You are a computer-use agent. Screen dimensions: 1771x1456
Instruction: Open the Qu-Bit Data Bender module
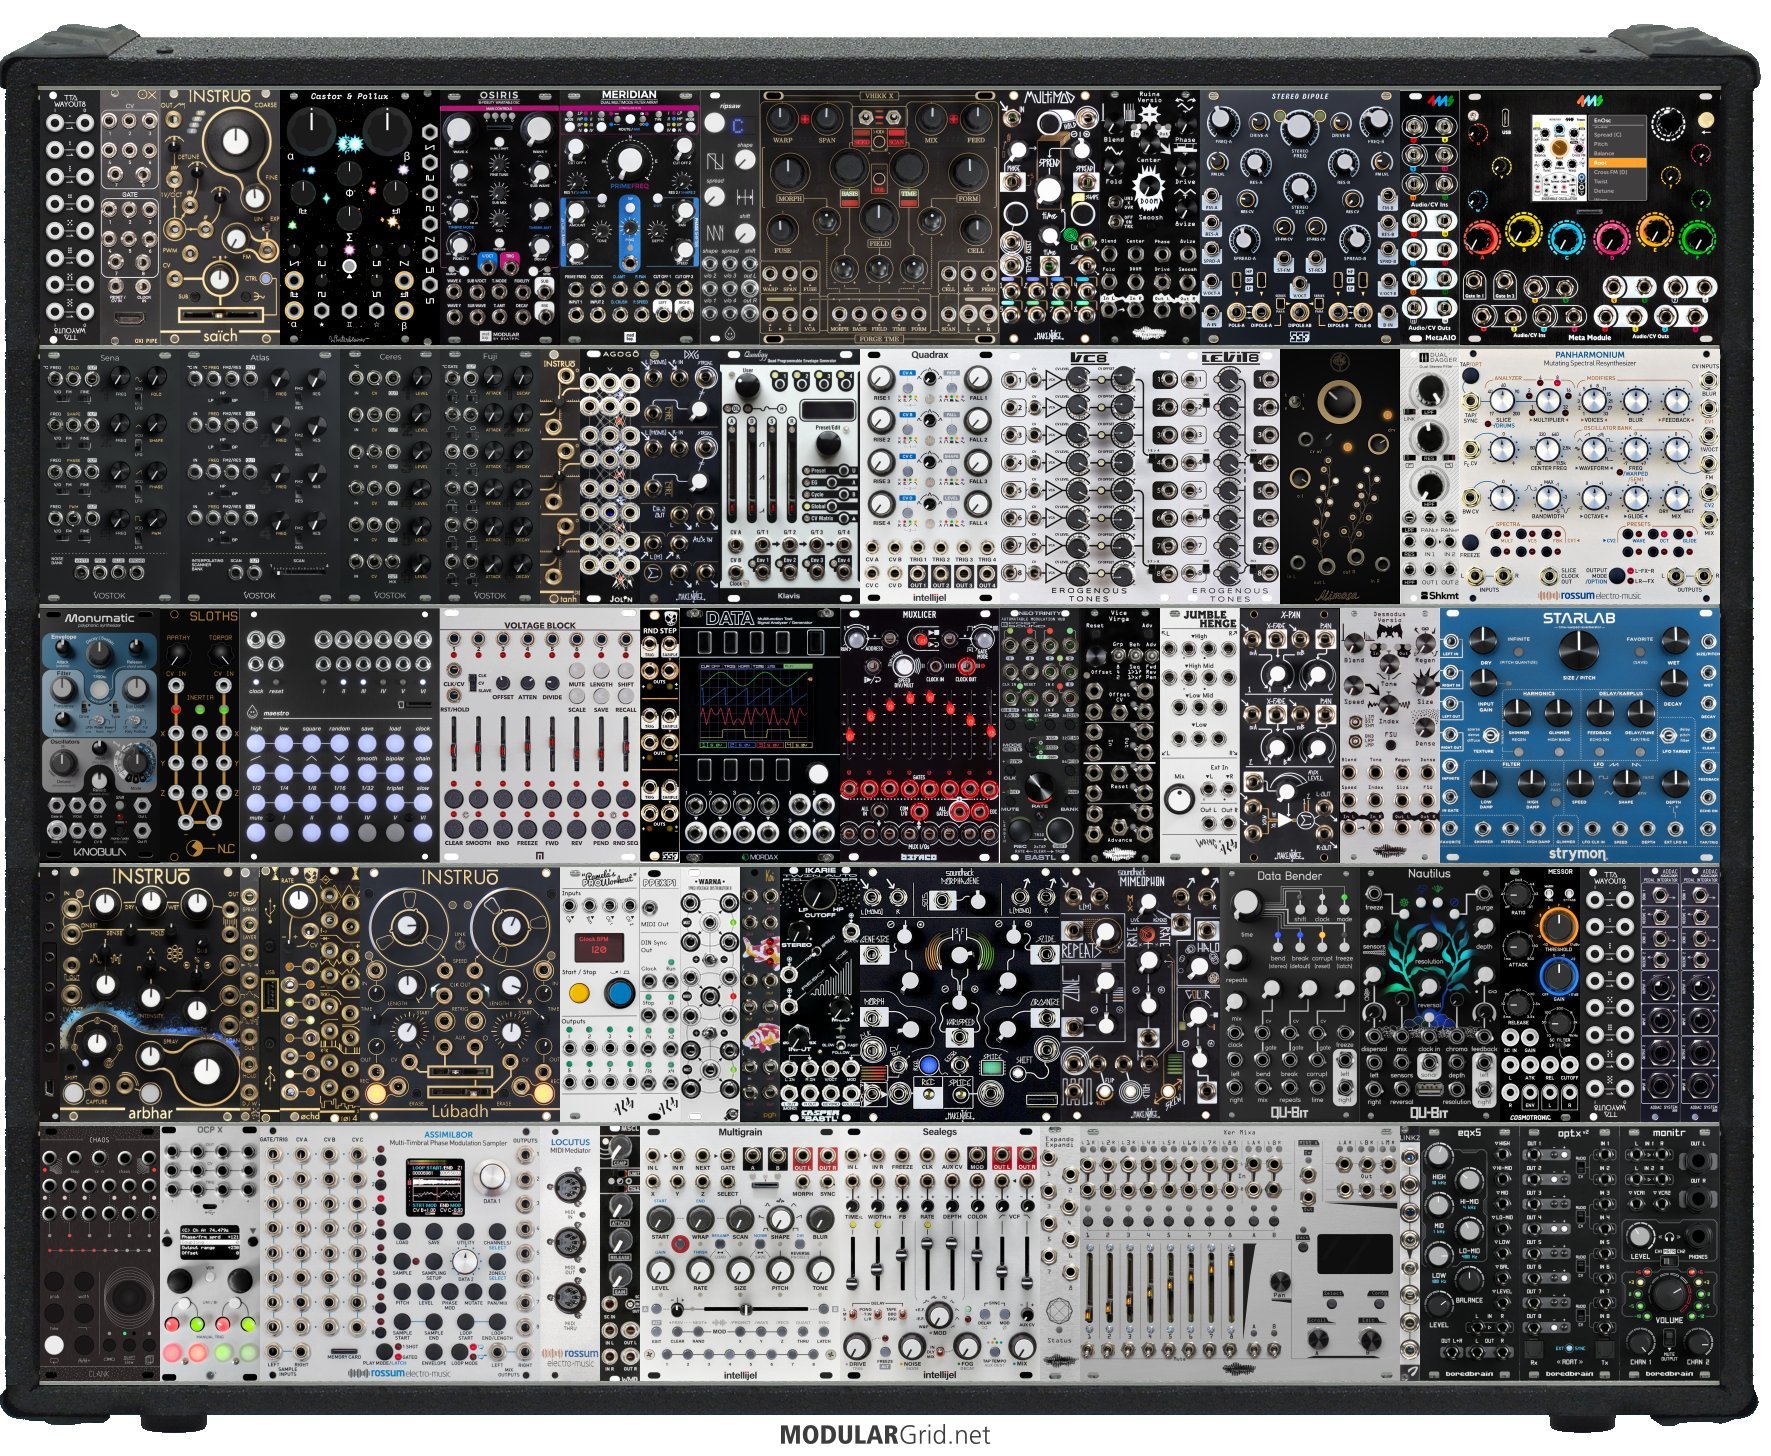click(x=1290, y=994)
